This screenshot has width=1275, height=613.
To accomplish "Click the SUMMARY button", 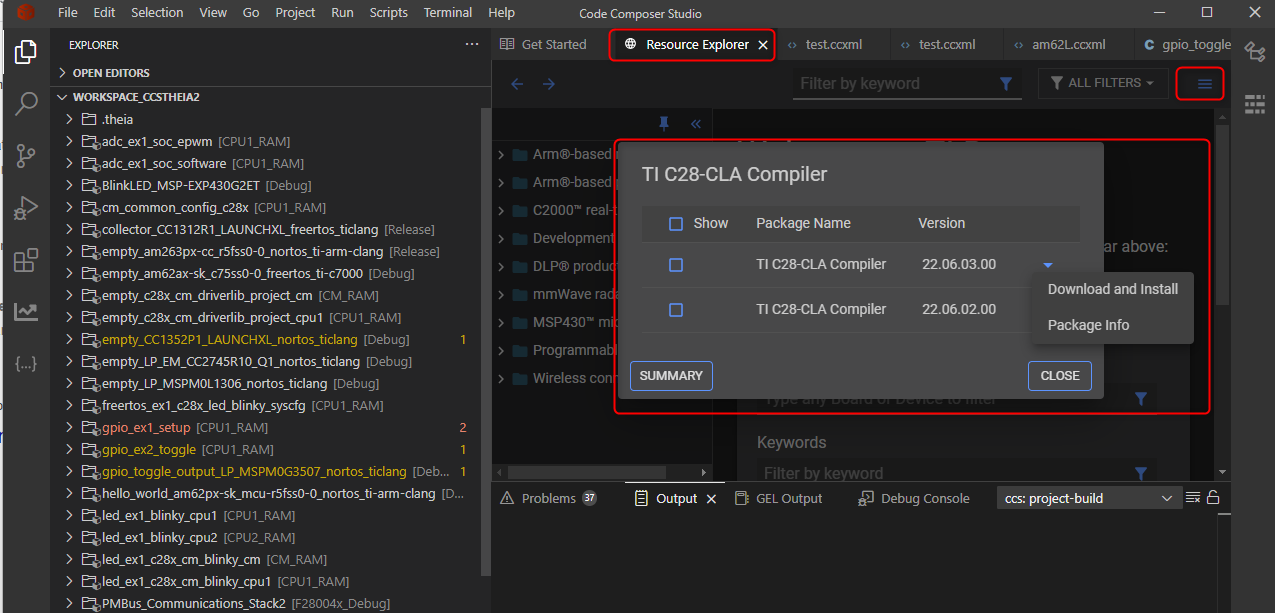I will 671,376.
